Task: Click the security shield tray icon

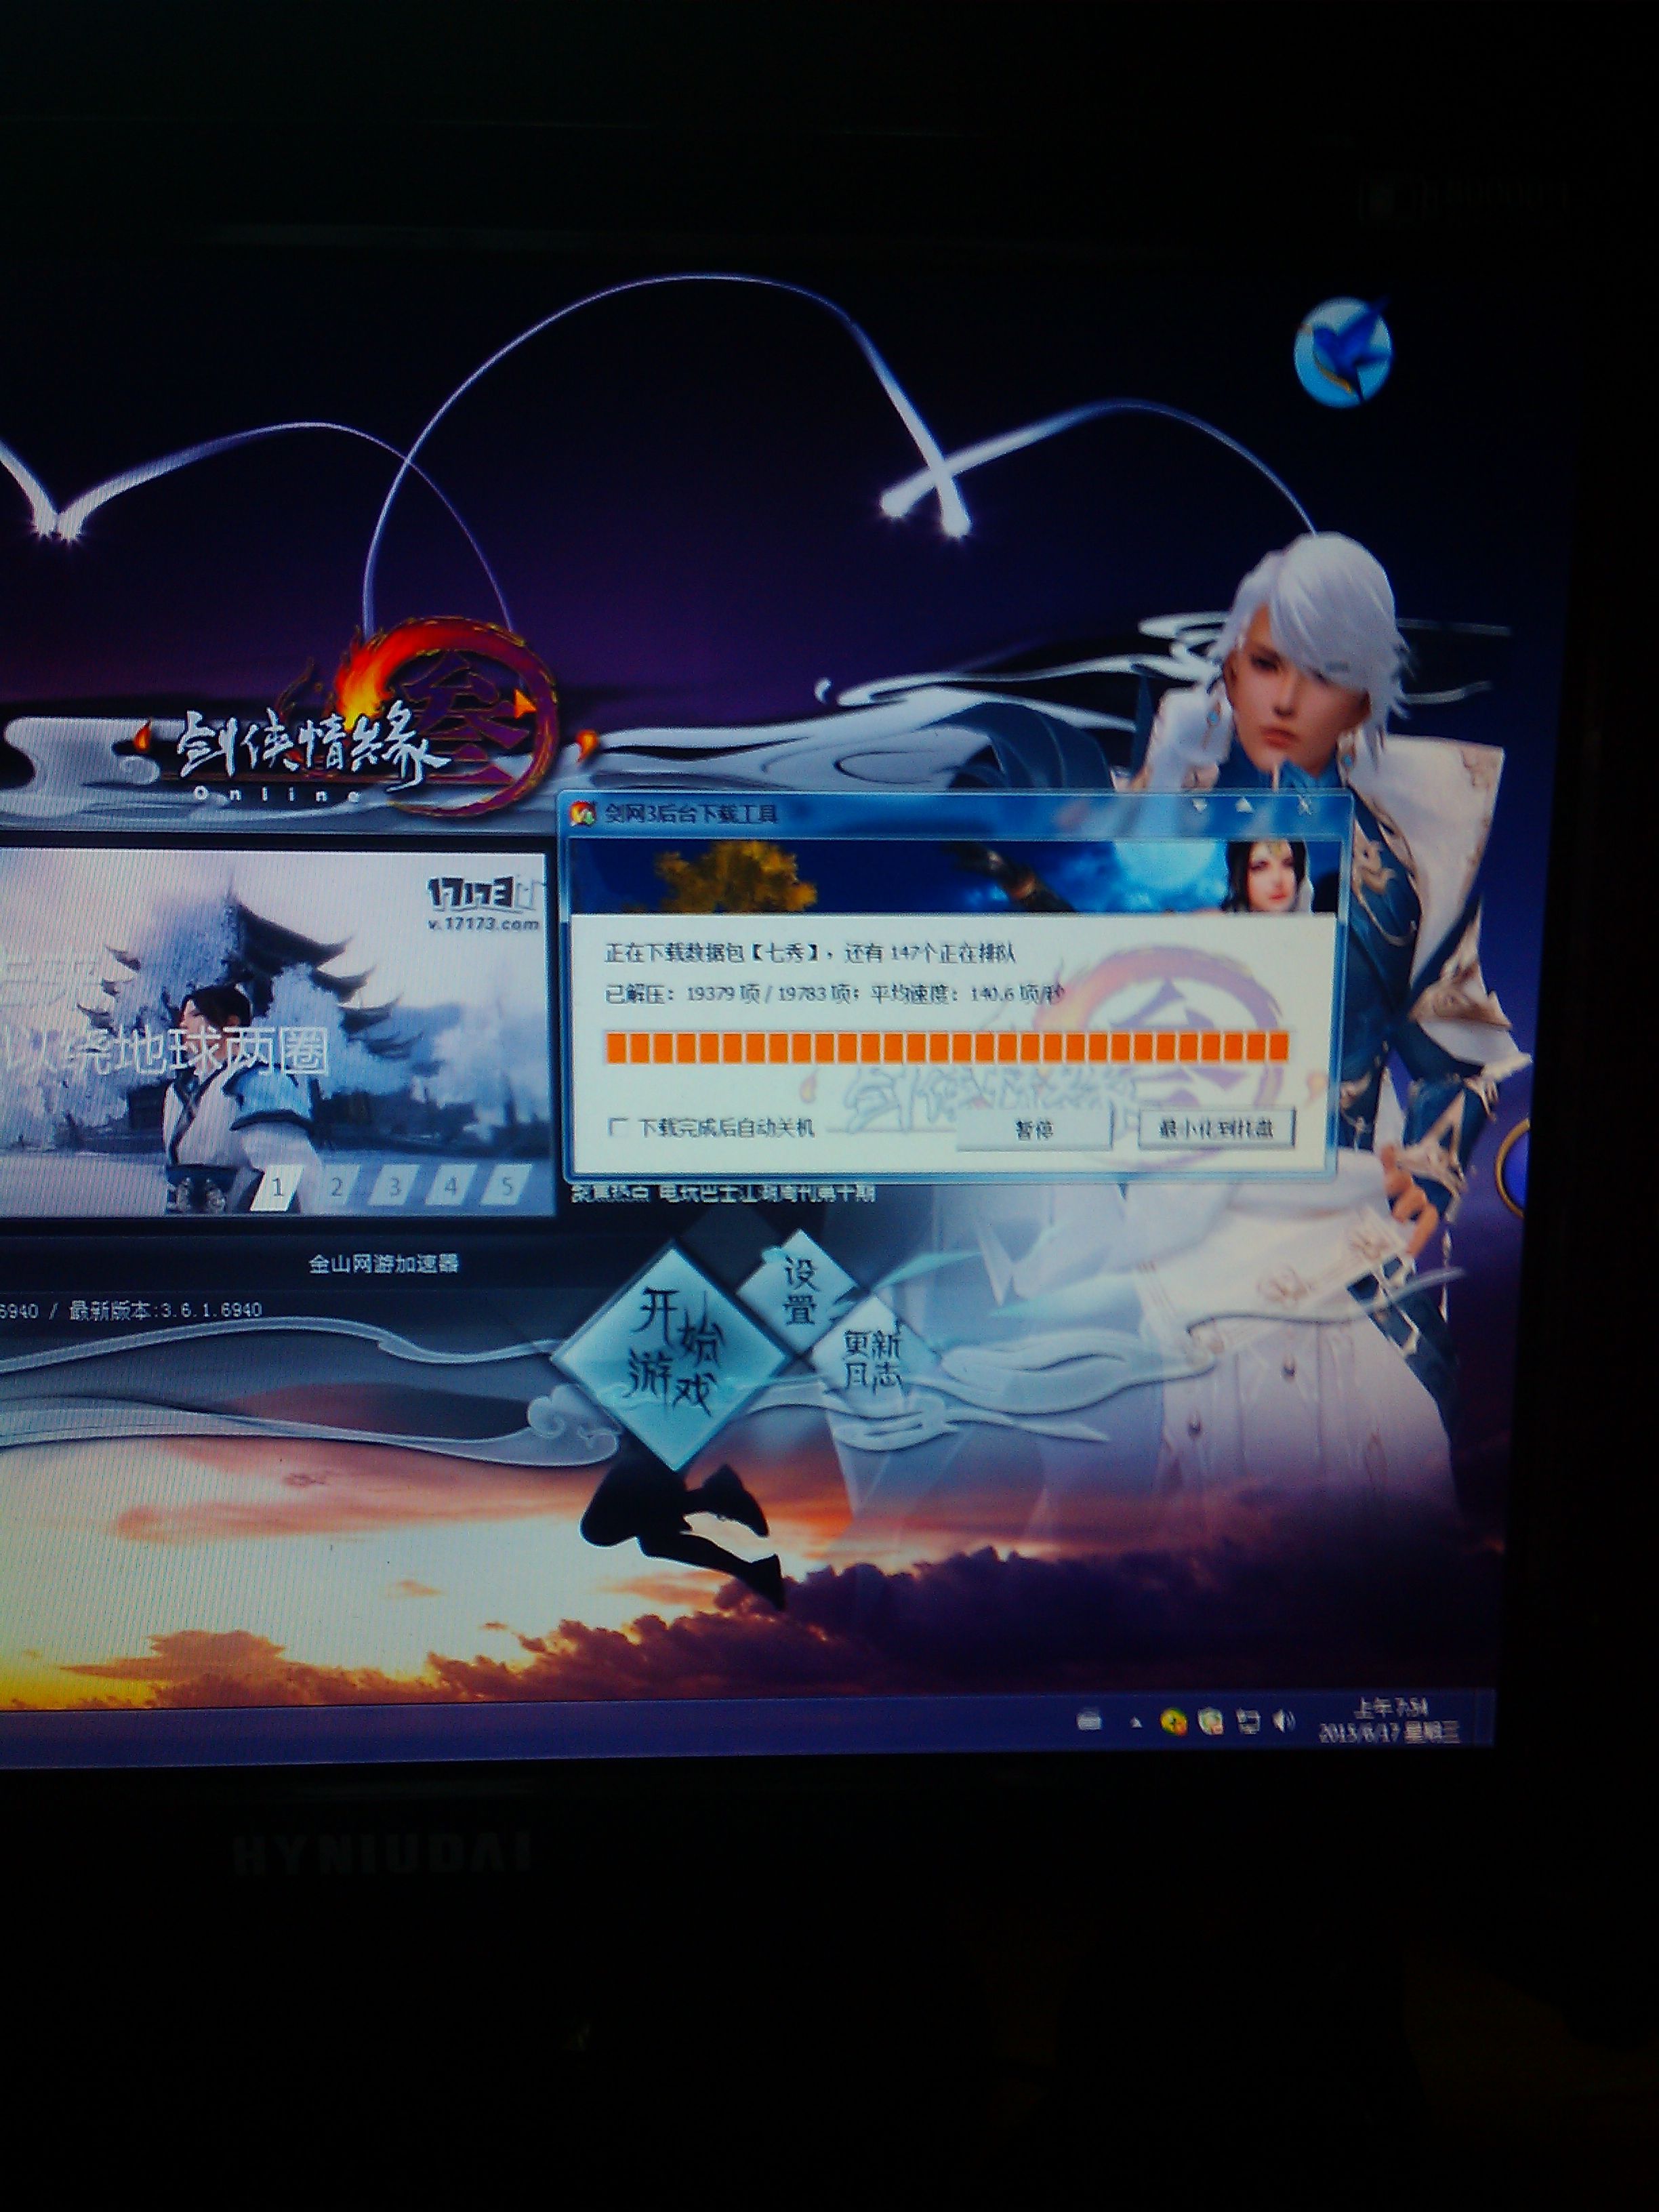Action: [x=1211, y=1721]
